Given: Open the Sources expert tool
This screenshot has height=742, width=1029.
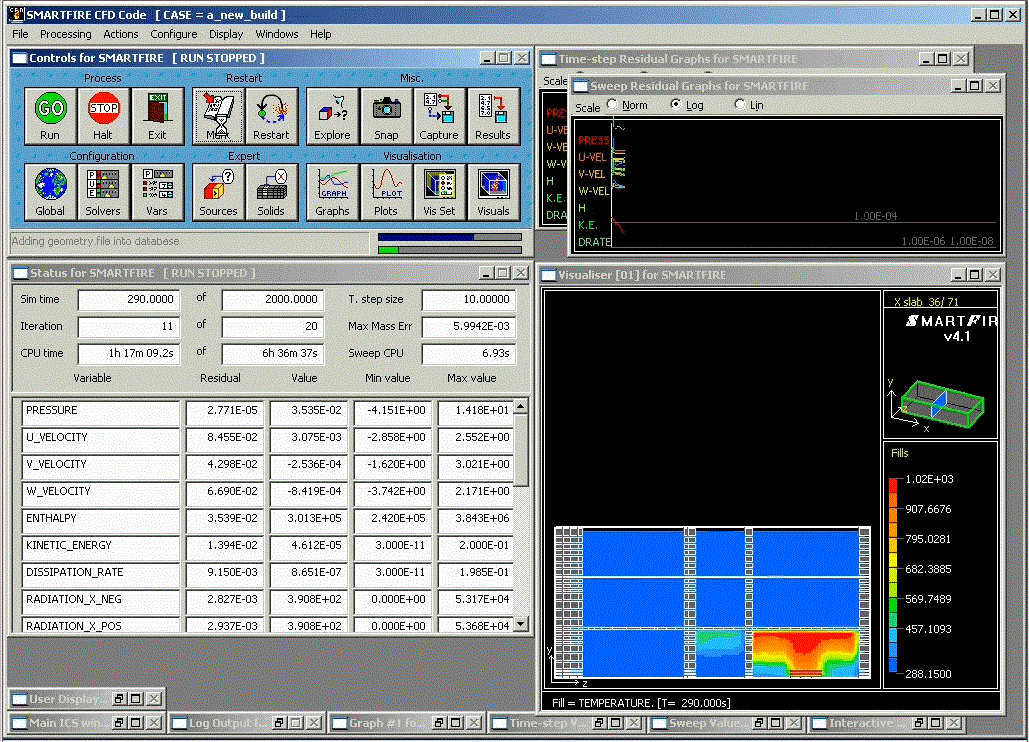Looking at the screenshot, I should tap(219, 192).
